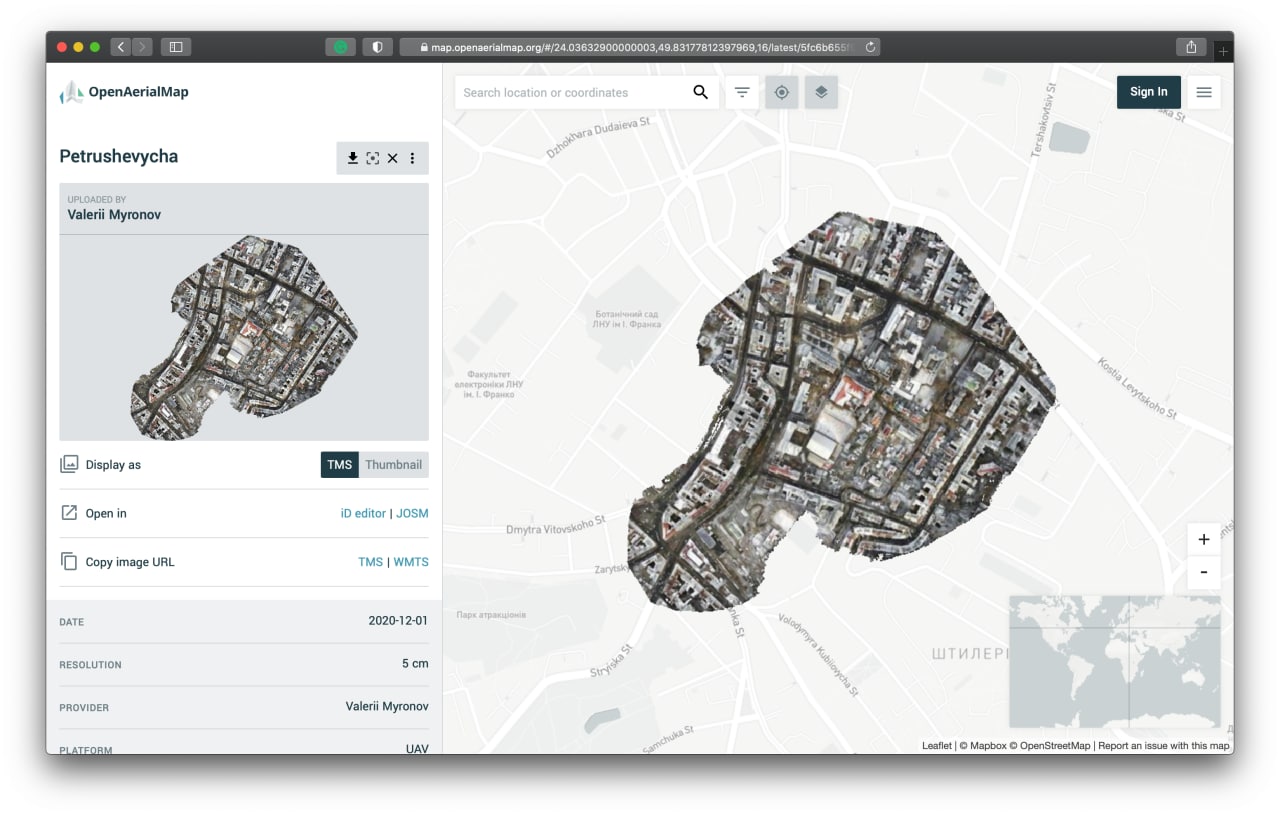The height and width of the screenshot is (815, 1280).
Task: Click the date value 2020-12-01
Action: pyautogui.click(x=398, y=621)
